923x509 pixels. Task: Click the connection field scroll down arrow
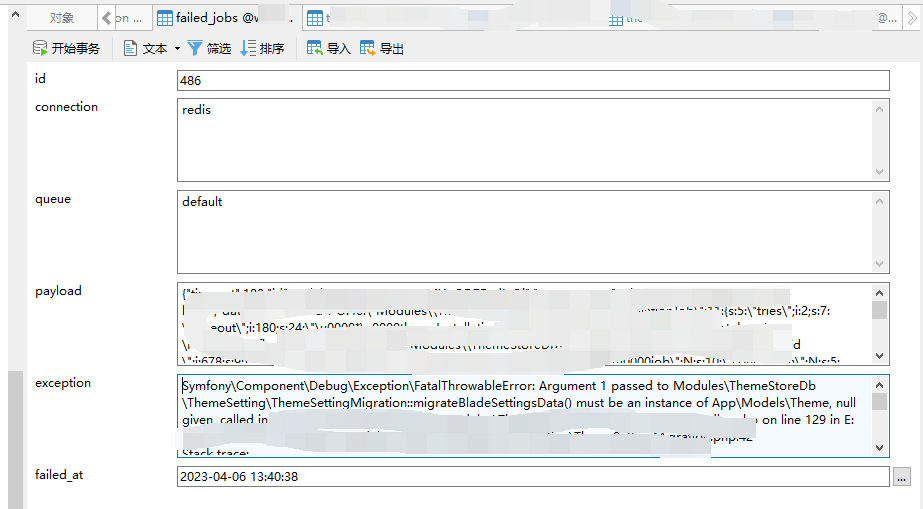[x=879, y=172]
